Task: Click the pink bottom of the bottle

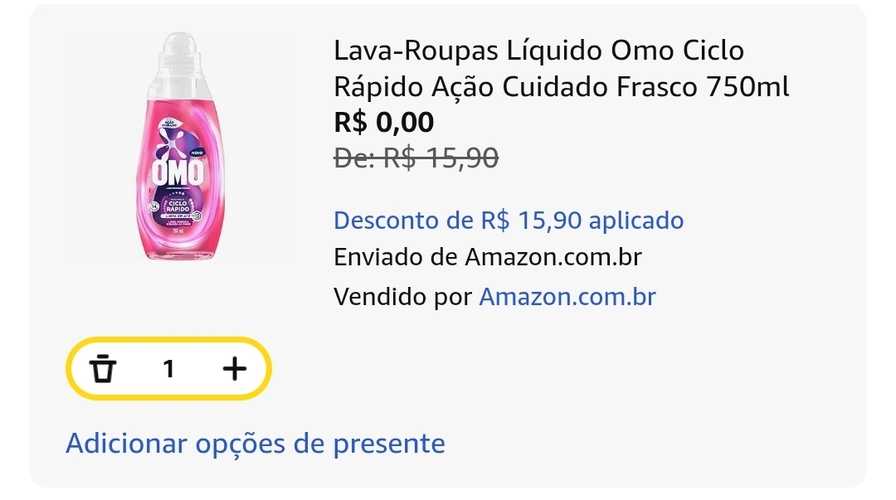Action: coord(180,245)
